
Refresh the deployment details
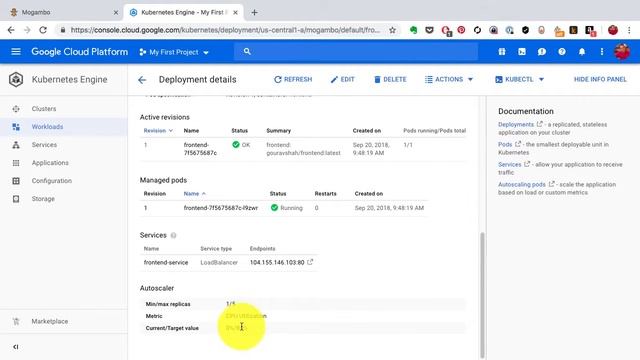(293, 80)
